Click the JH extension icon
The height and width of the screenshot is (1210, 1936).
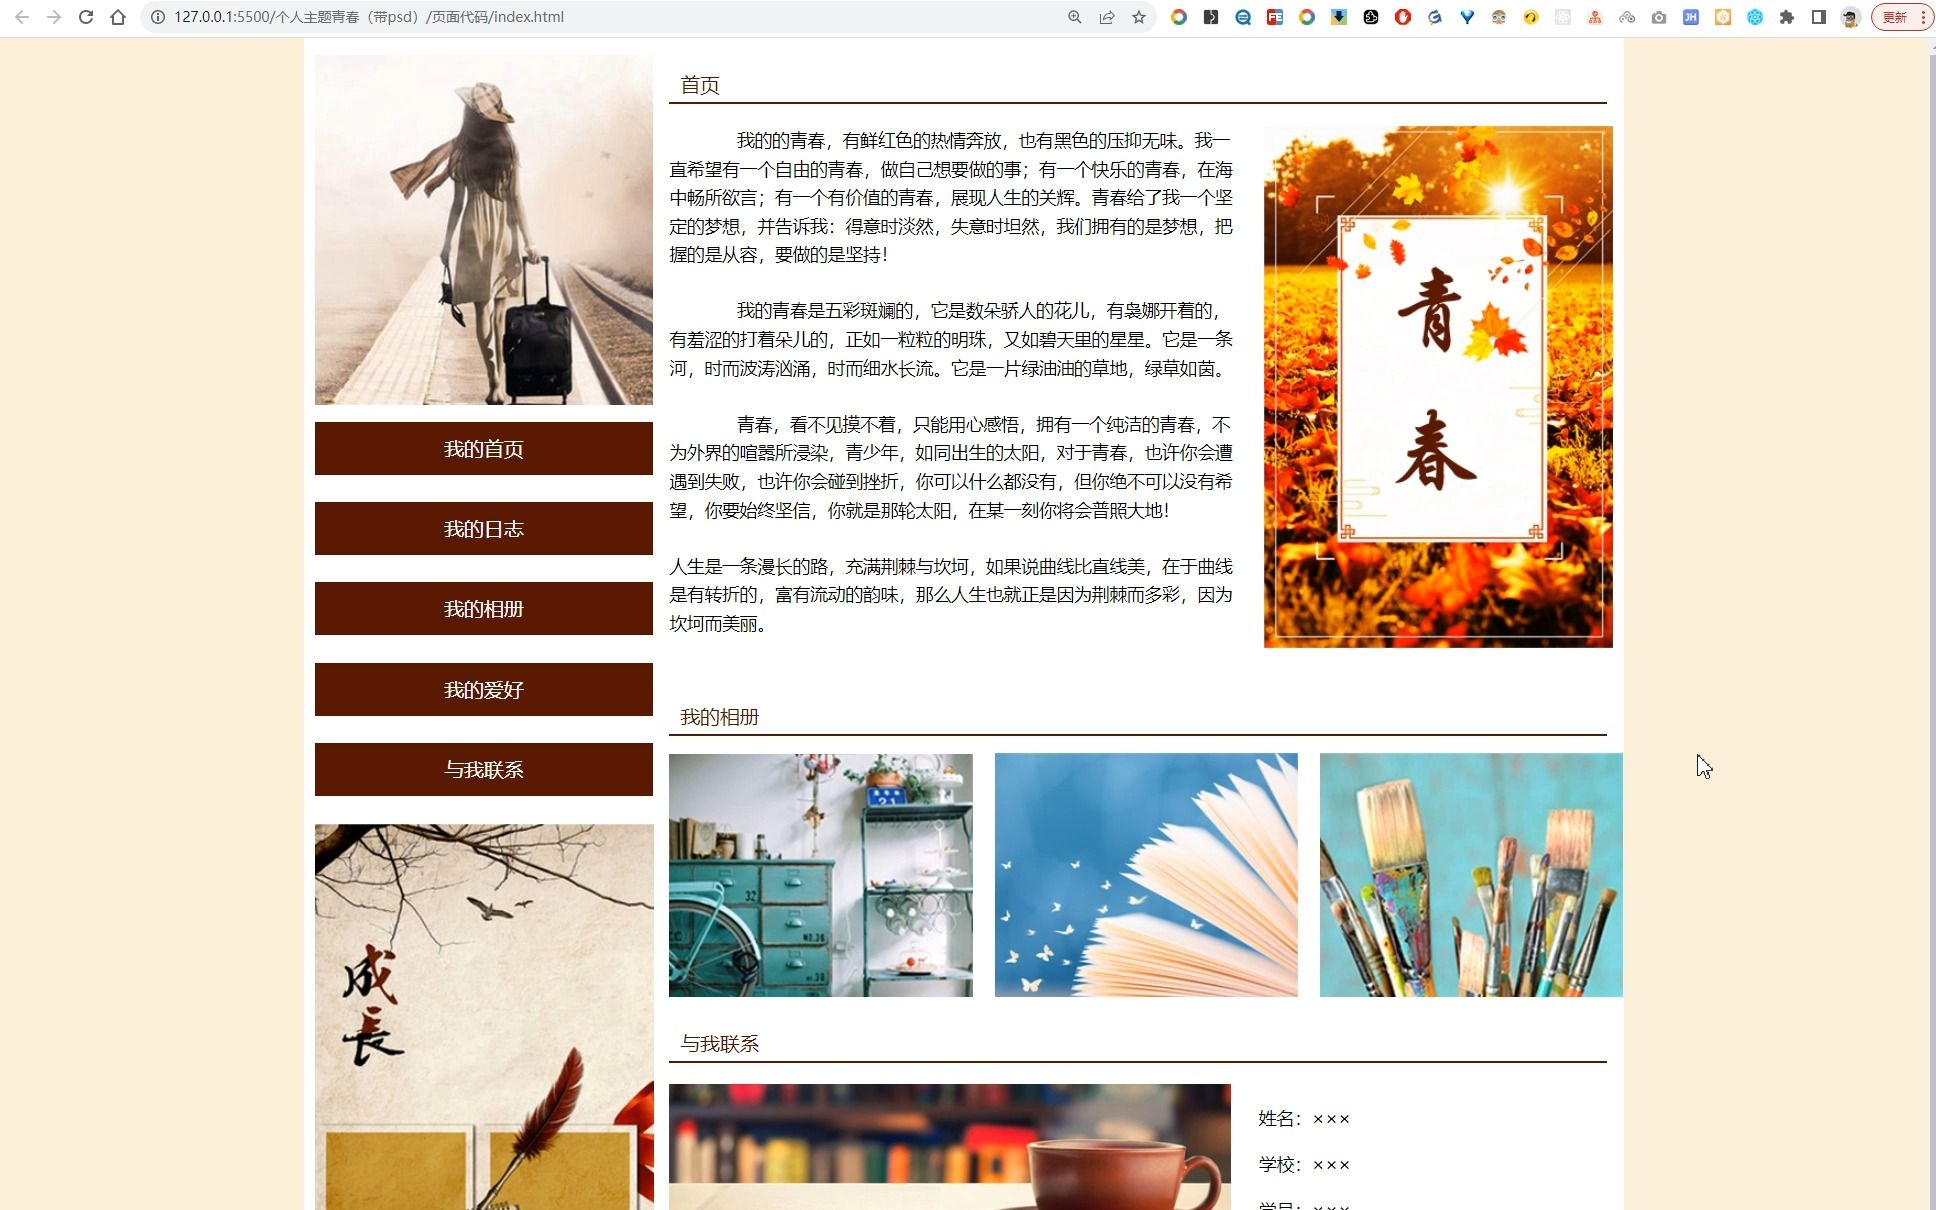(x=1691, y=17)
